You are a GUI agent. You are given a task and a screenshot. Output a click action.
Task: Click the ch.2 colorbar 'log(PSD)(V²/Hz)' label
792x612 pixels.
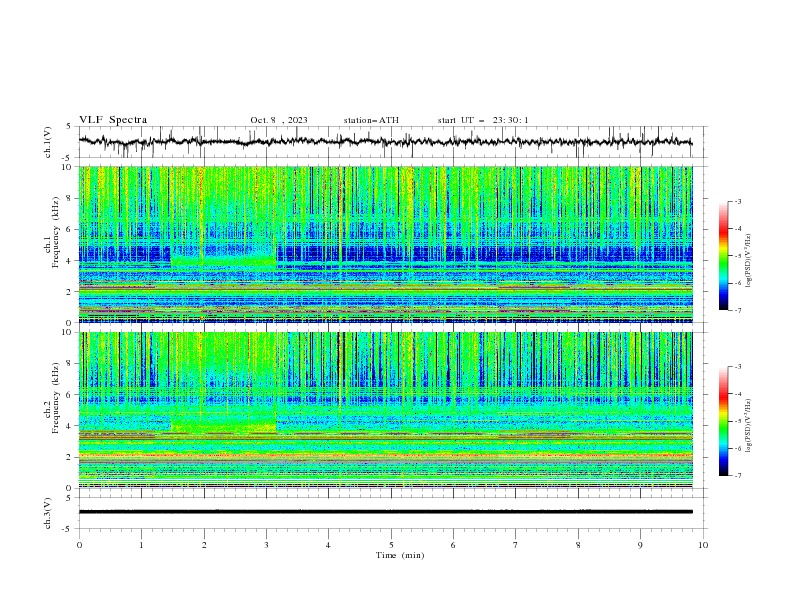[x=749, y=426]
